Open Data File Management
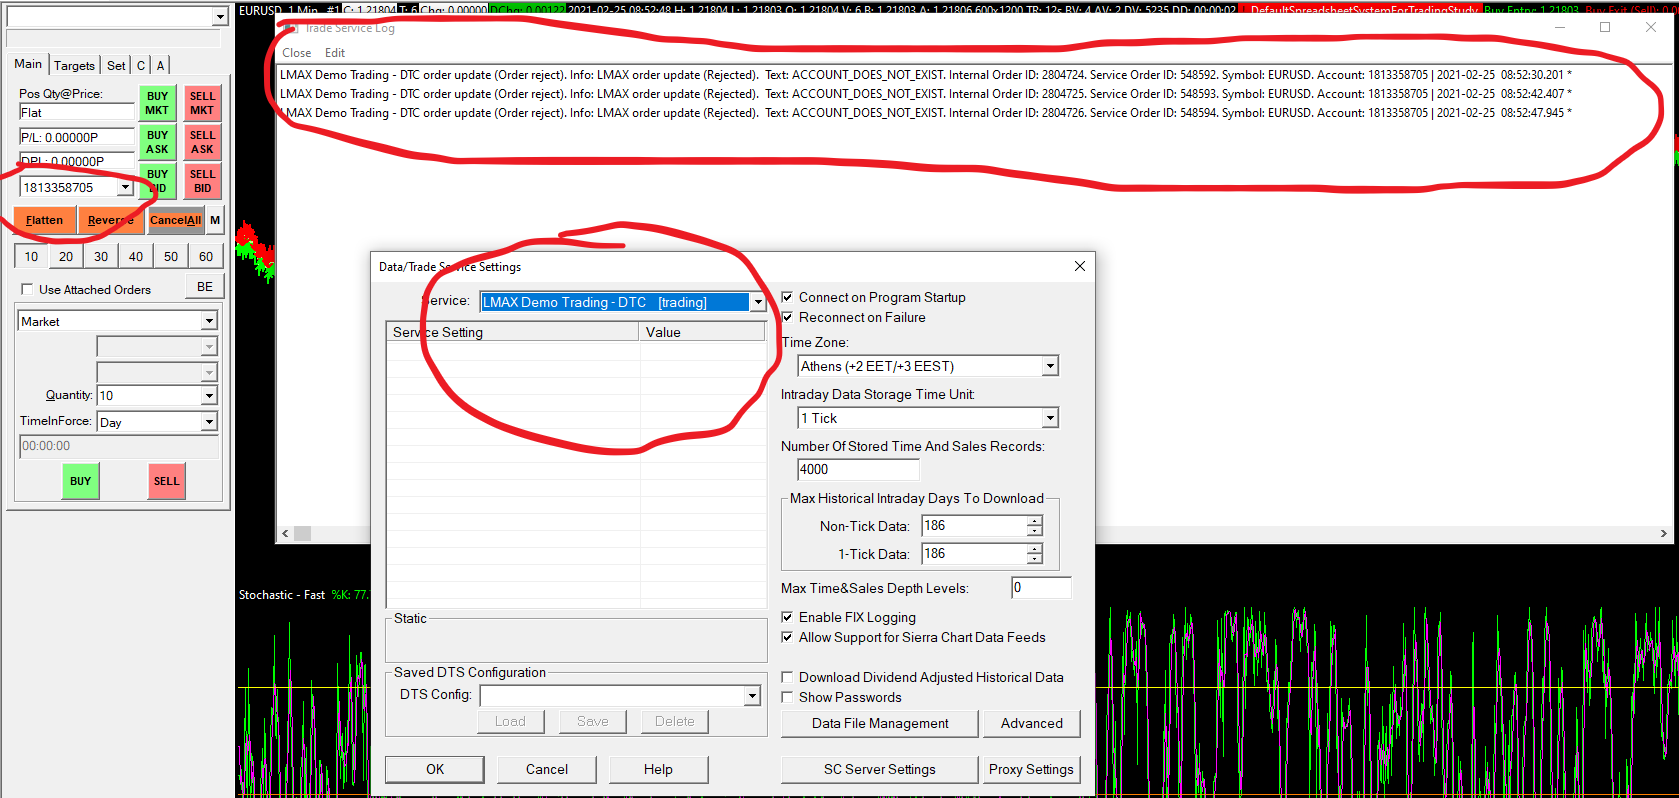 pos(880,723)
